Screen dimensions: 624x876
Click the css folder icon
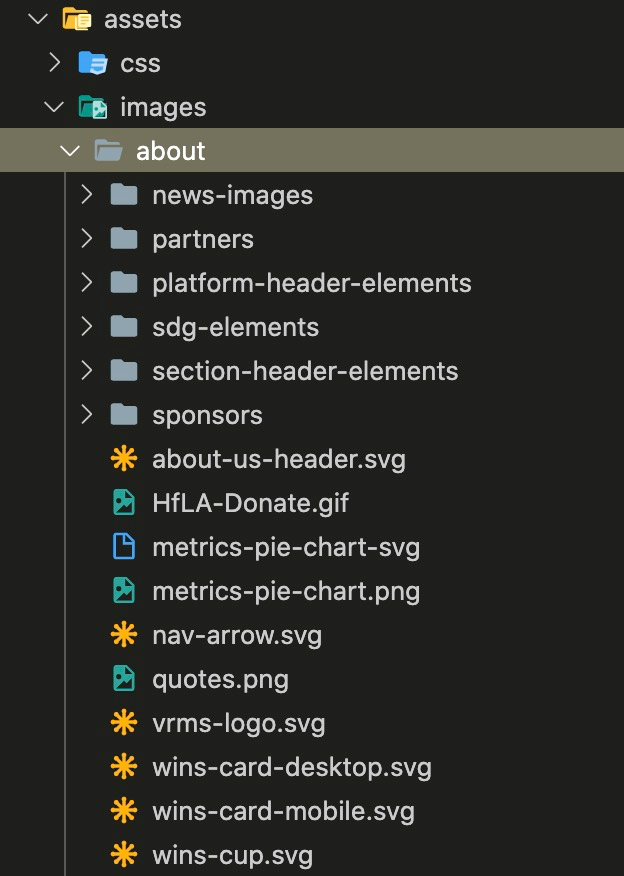(x=92, y=63)
